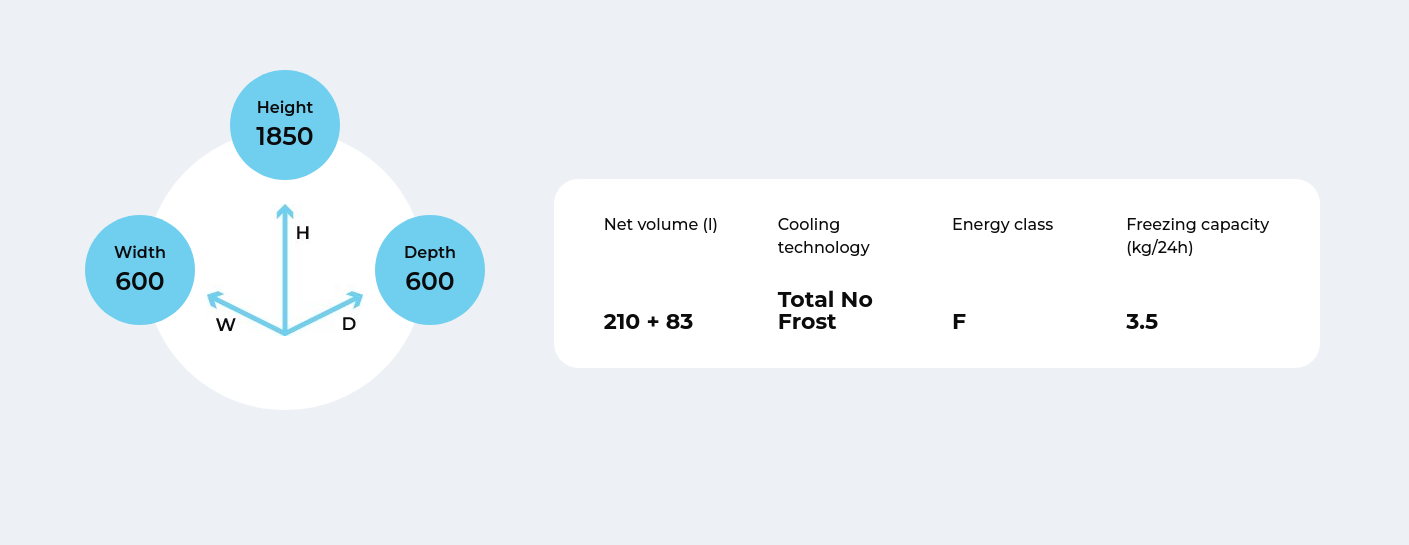Click the Depth 600 circle
This screenshot has height=545, width=1409.
(x=430, y=270)
